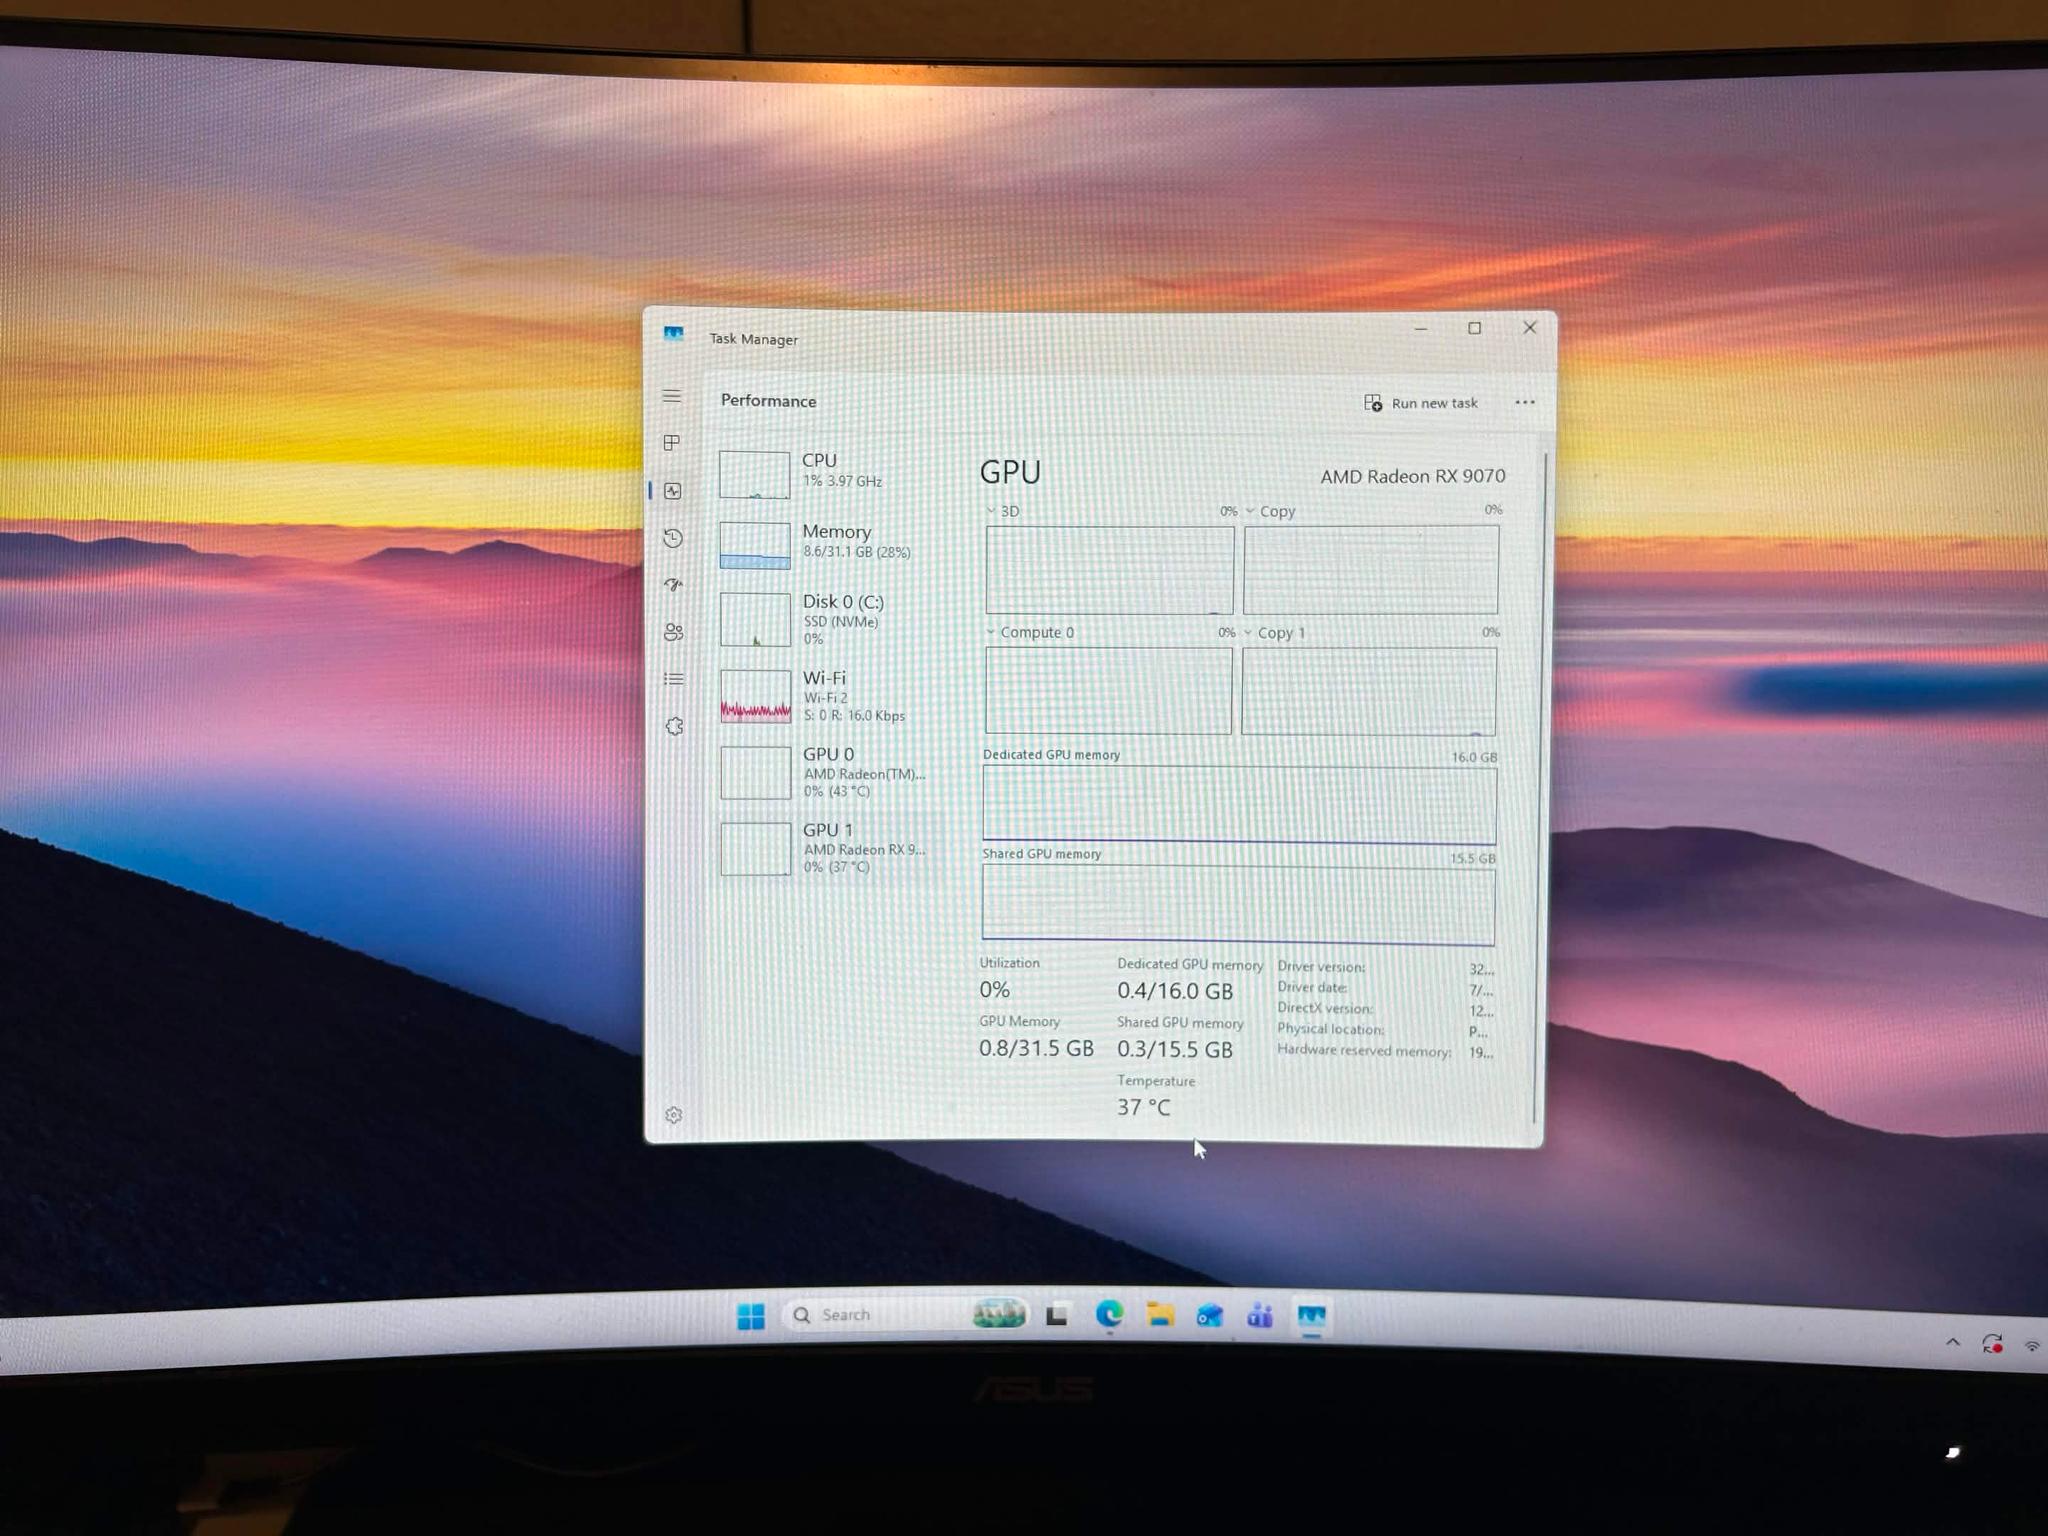The width and height of the screenshot is (2048, 1536).
Task: Open the Compute 0 engine graph dropdown
Action: (x=991, y=632)
